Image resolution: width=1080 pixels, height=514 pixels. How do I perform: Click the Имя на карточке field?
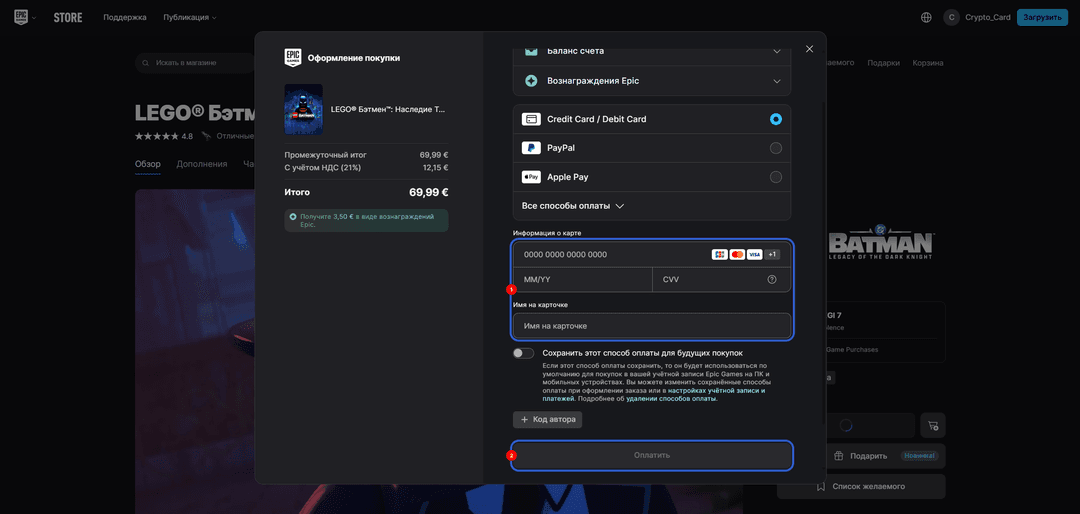pyautogui.click(x=652, y=325)
